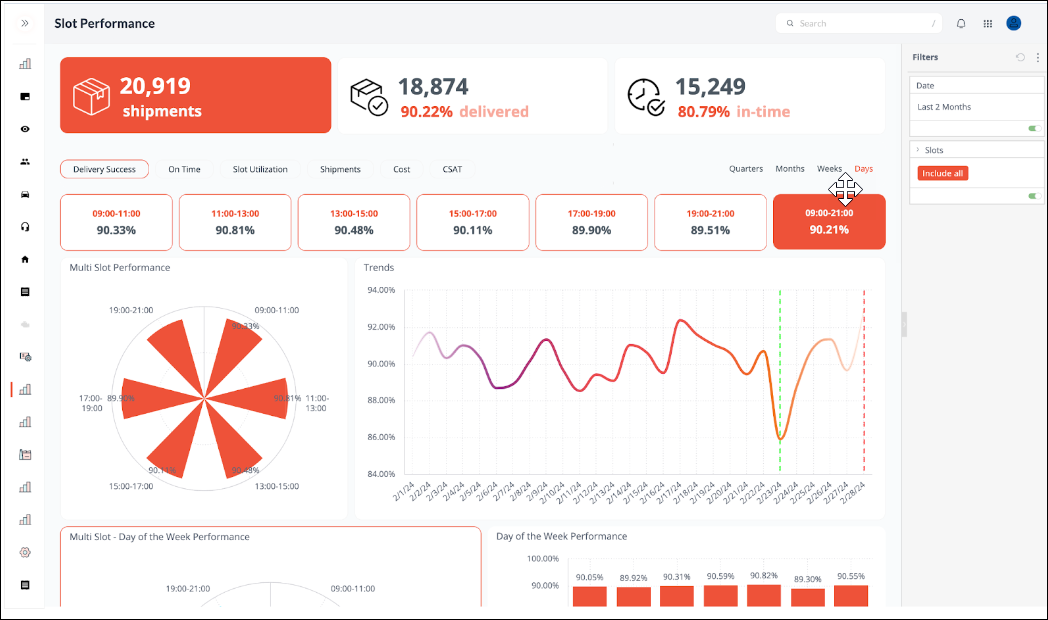1048x620 pixels.
Task: Collapse the Filters panel using its edge handle
Action: 904,325
